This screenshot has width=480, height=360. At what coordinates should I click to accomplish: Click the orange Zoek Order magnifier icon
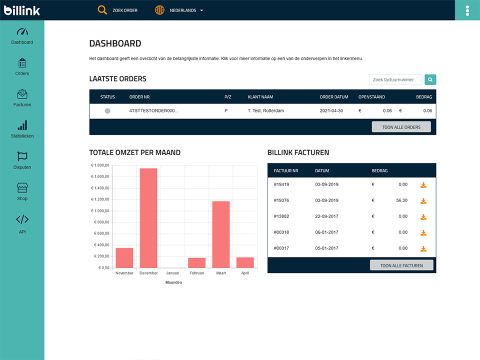102,10
